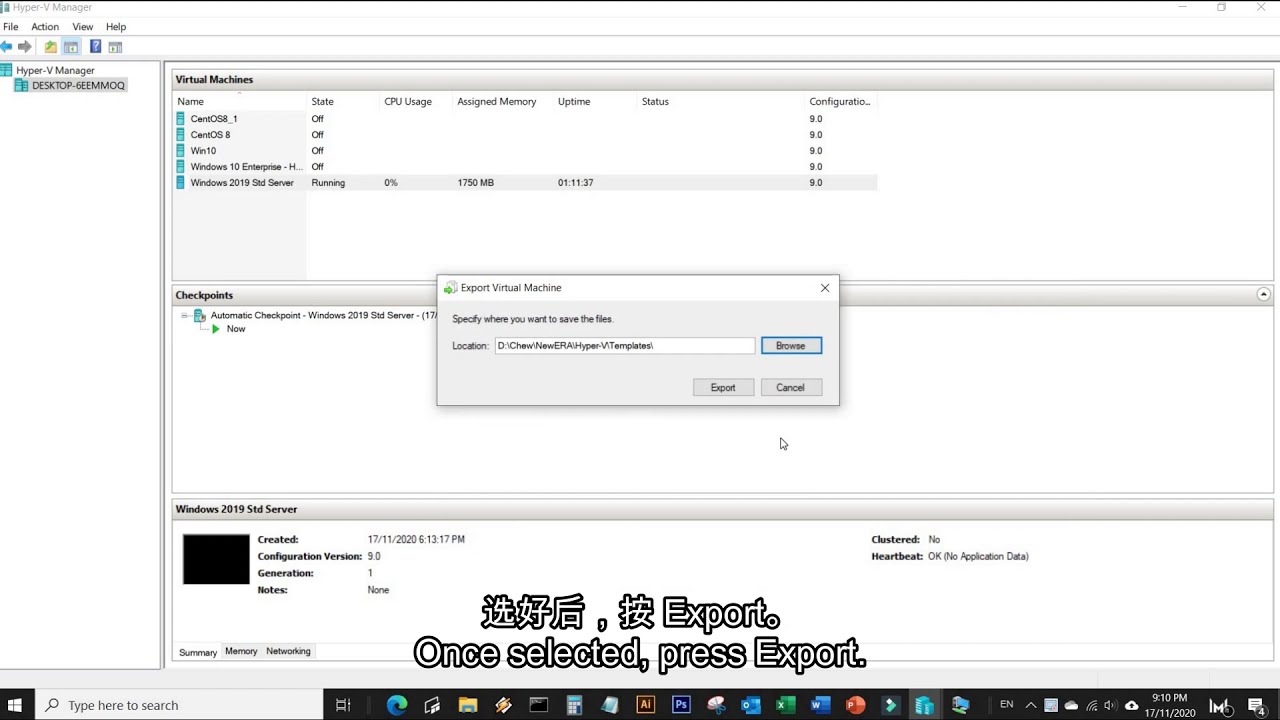Open Calculator from the taskbar
This screenshot has height=720, width=1280.
574,705
